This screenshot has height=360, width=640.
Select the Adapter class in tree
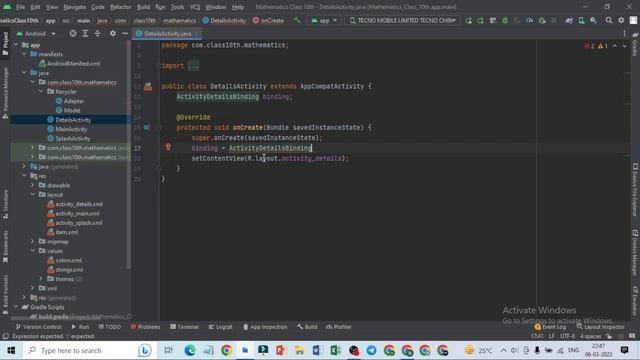point(70,101)
